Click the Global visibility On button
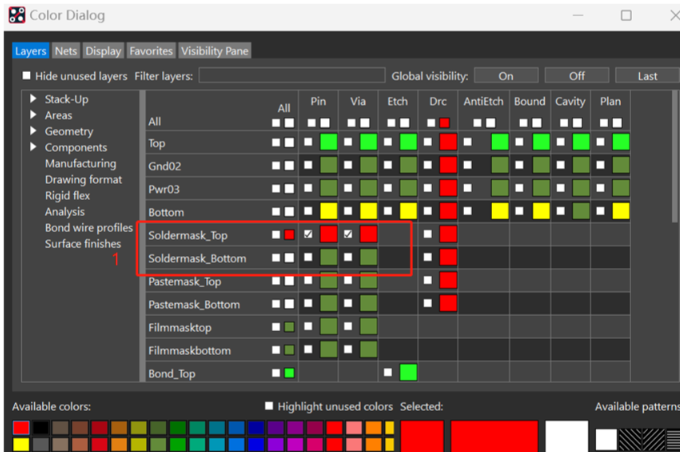The image size is (680, 452). click(506, 76)
